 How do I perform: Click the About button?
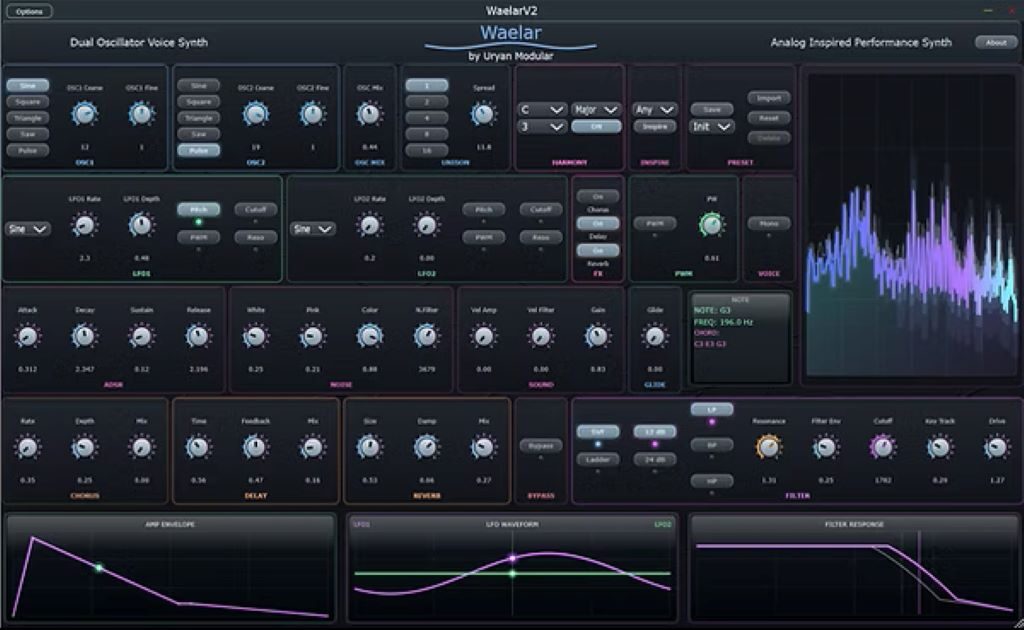coord(996,43)
